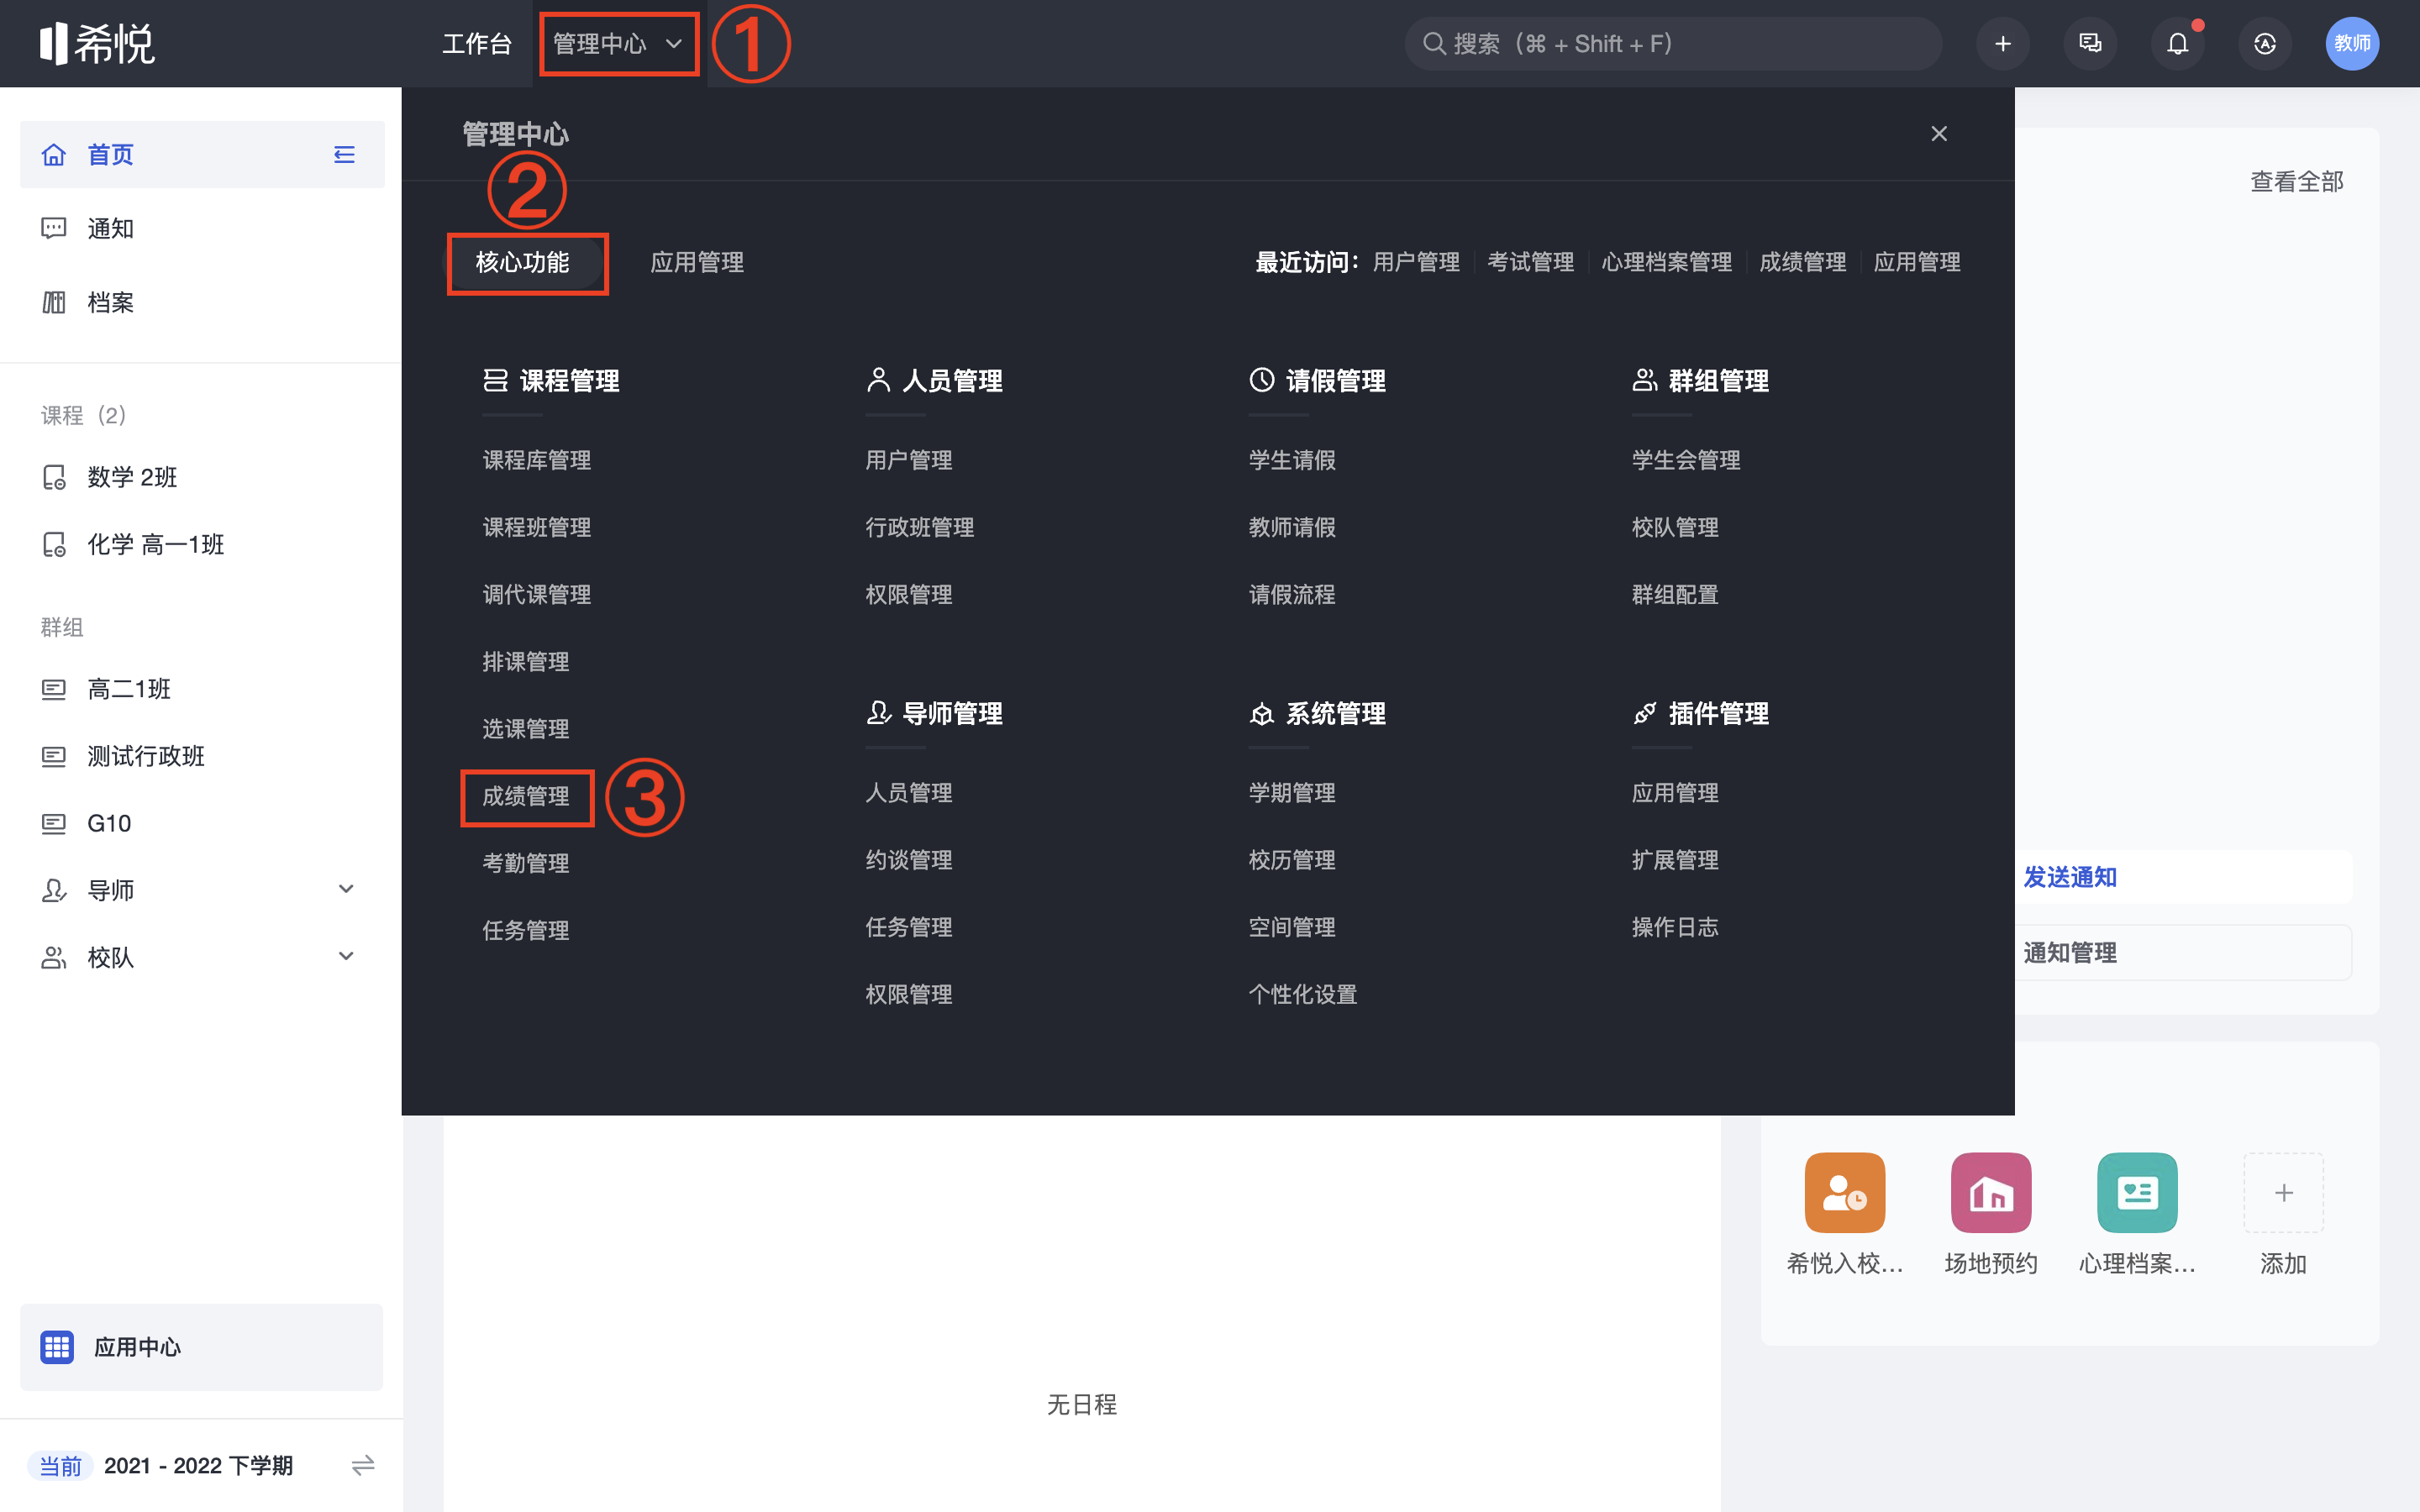Open the 希悦入校 app icon
This screenshot has width=2420, height=1512.
tap(1844, 1192)
